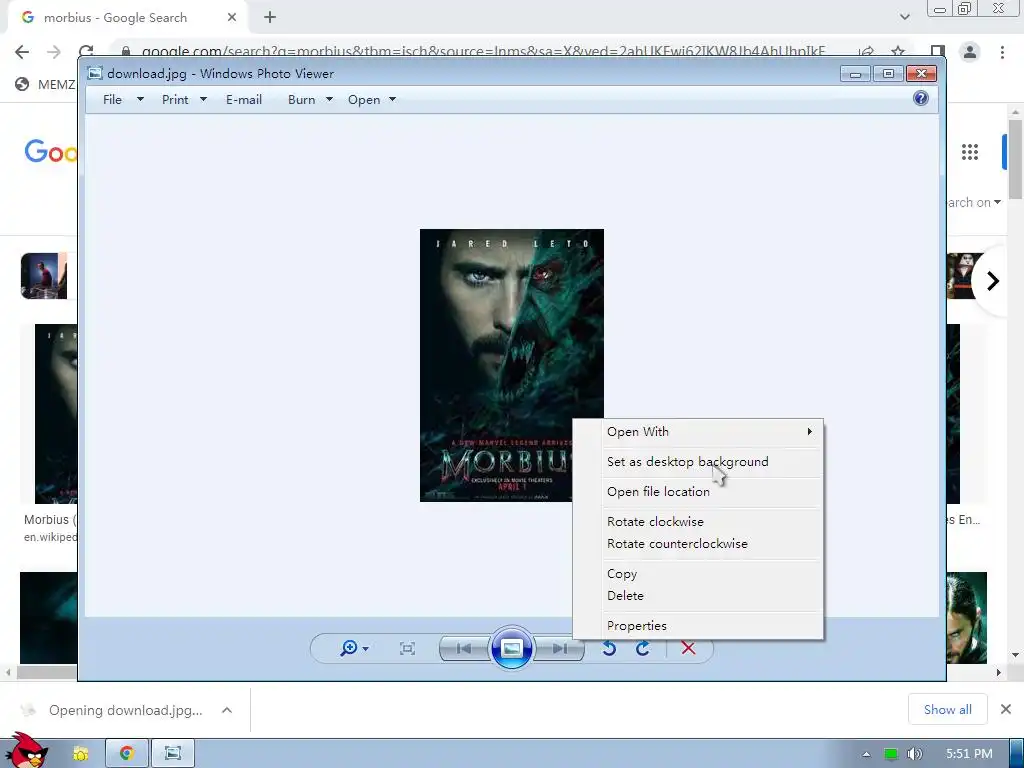
Task: Open Chrome three-dot menu
Action: (1002, 52)
